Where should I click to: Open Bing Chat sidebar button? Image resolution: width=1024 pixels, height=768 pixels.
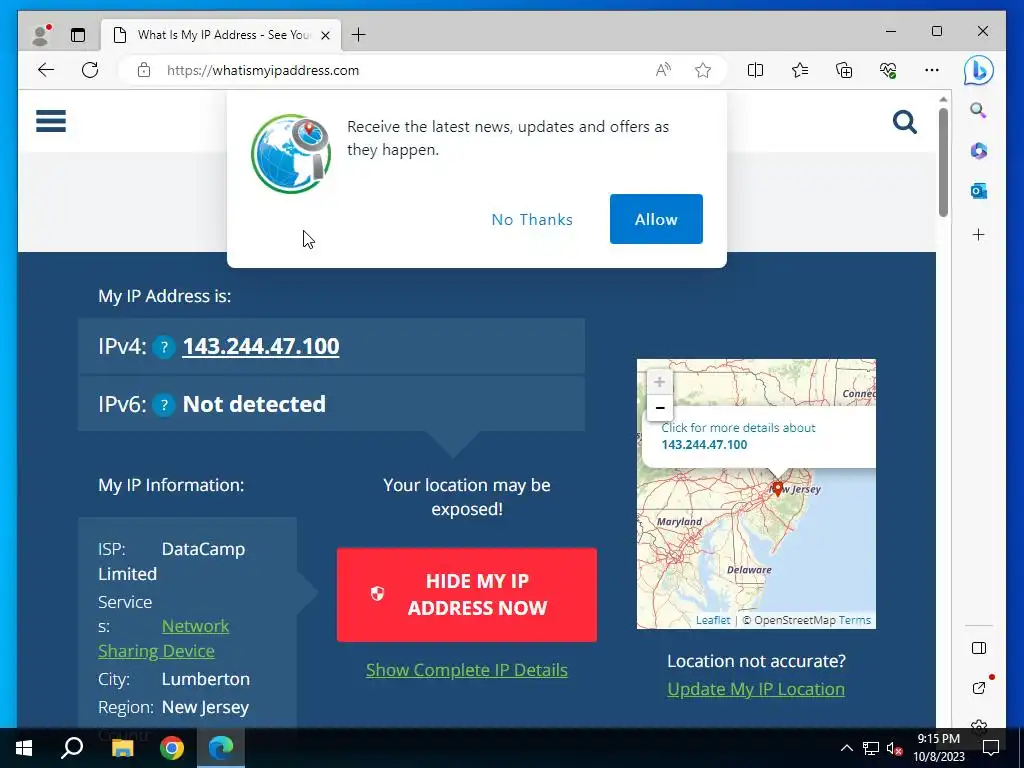[978, 71]
